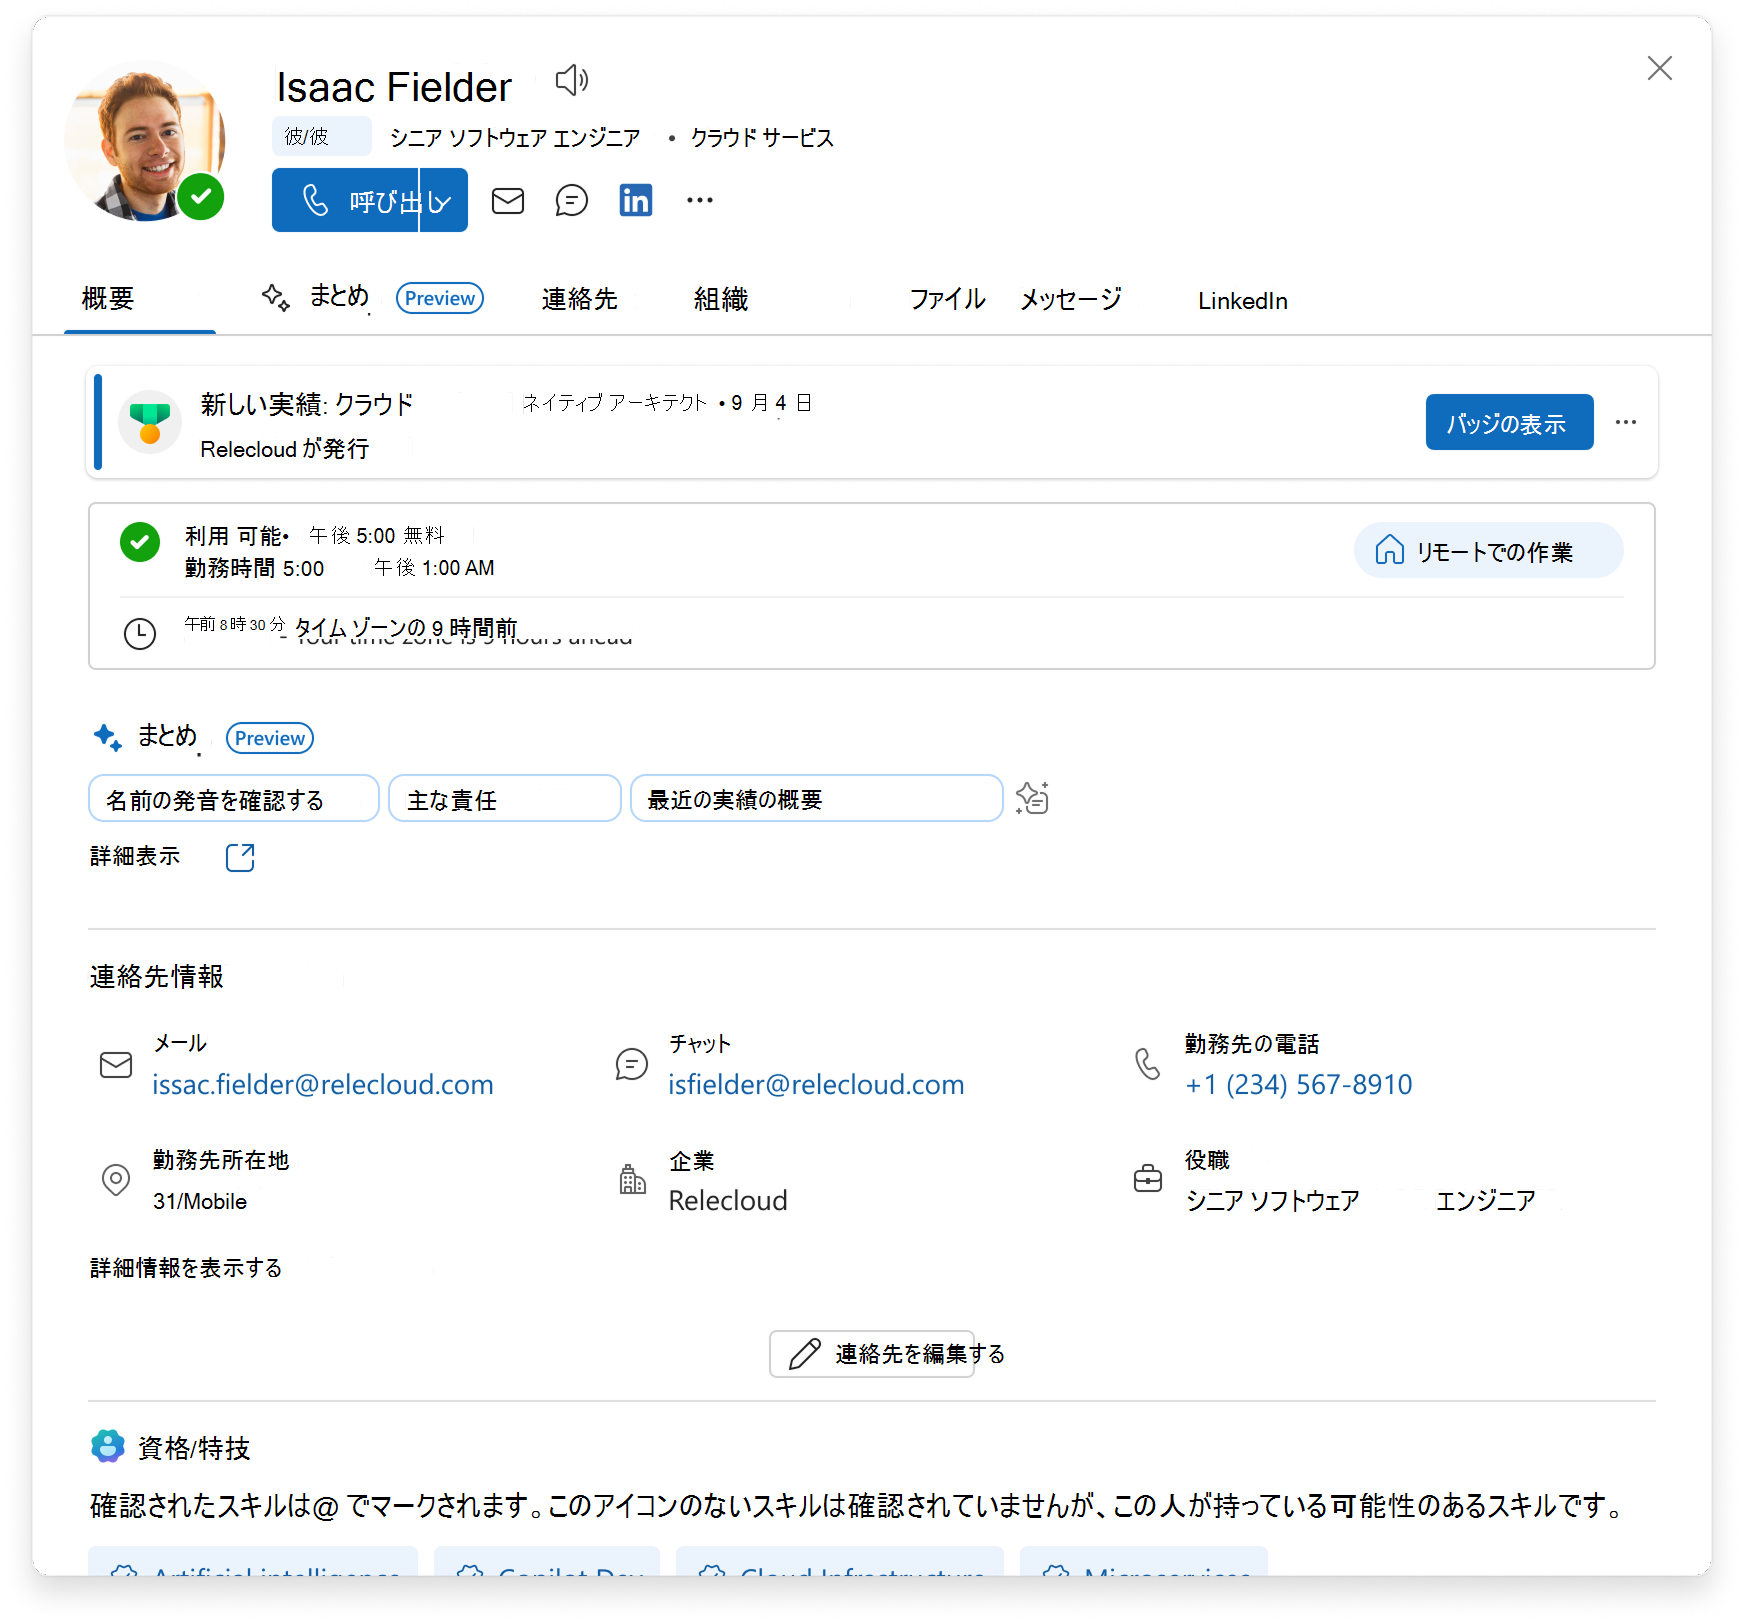Screen dimensions: 1744x1624
Task: Click the 彼/彼 pronoun label
Action: click(x=321, y=136)
